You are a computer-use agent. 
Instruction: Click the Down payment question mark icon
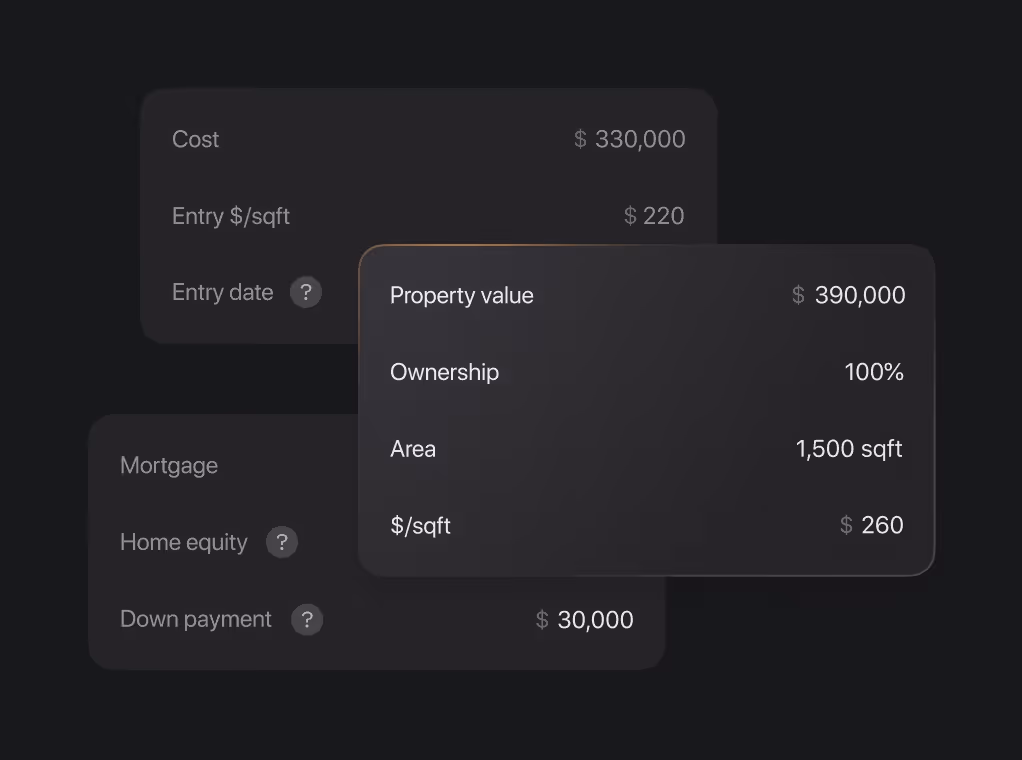[306, 619]
